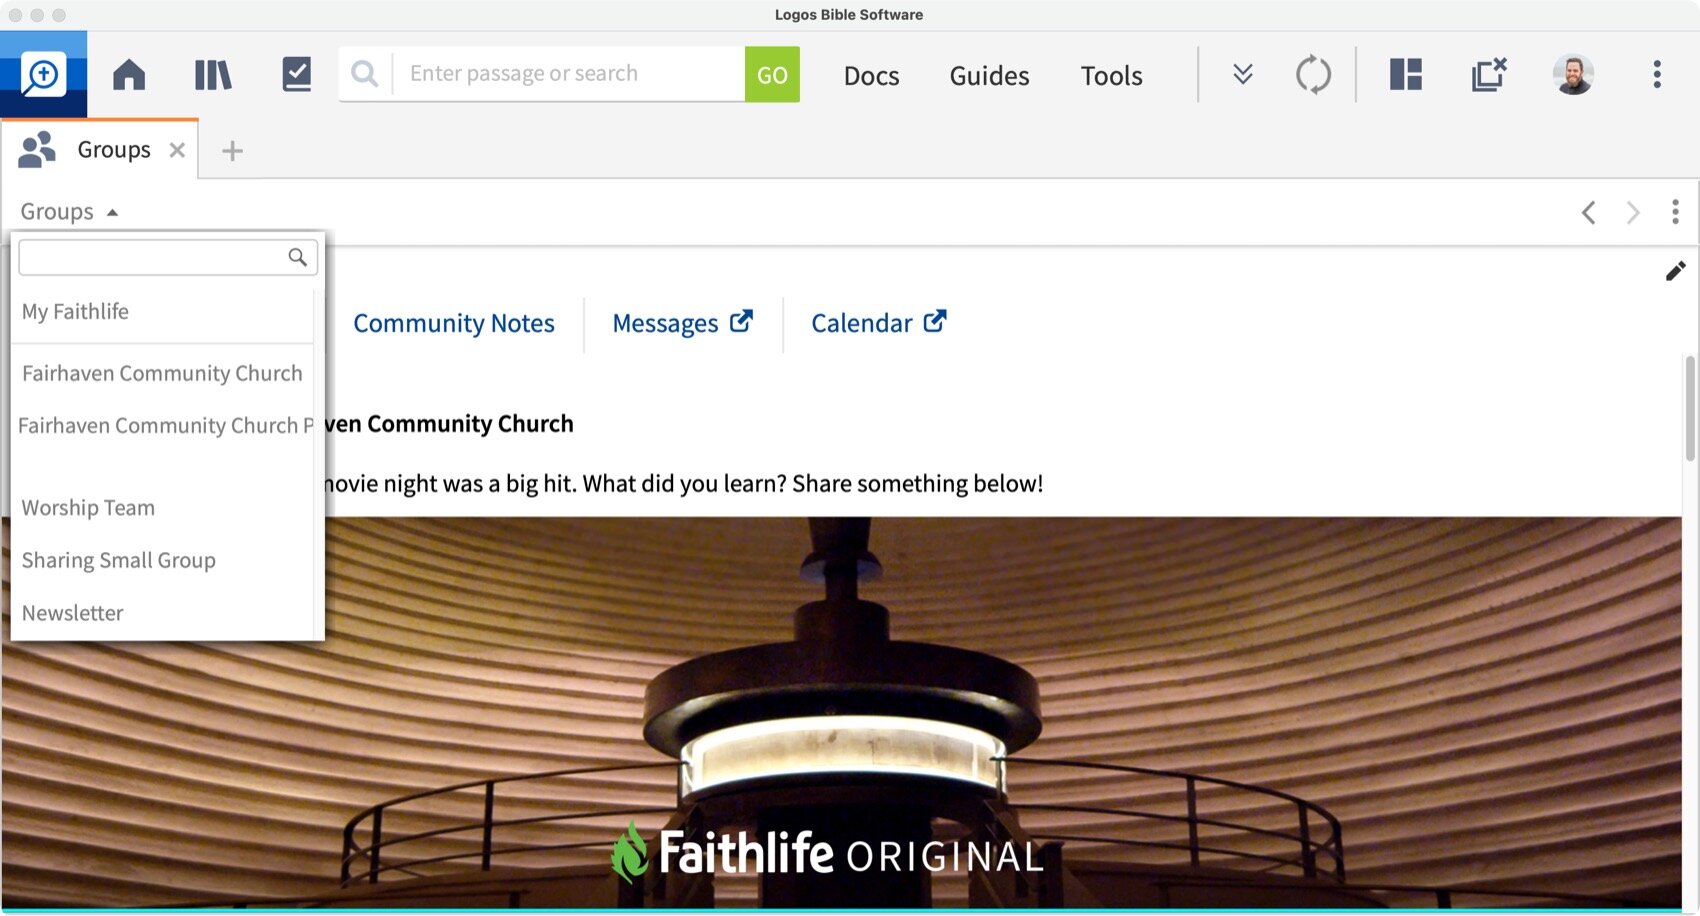Click the passage or search input field
Image resolution: width=1700 pixels, height=916 pixels.
568,74
